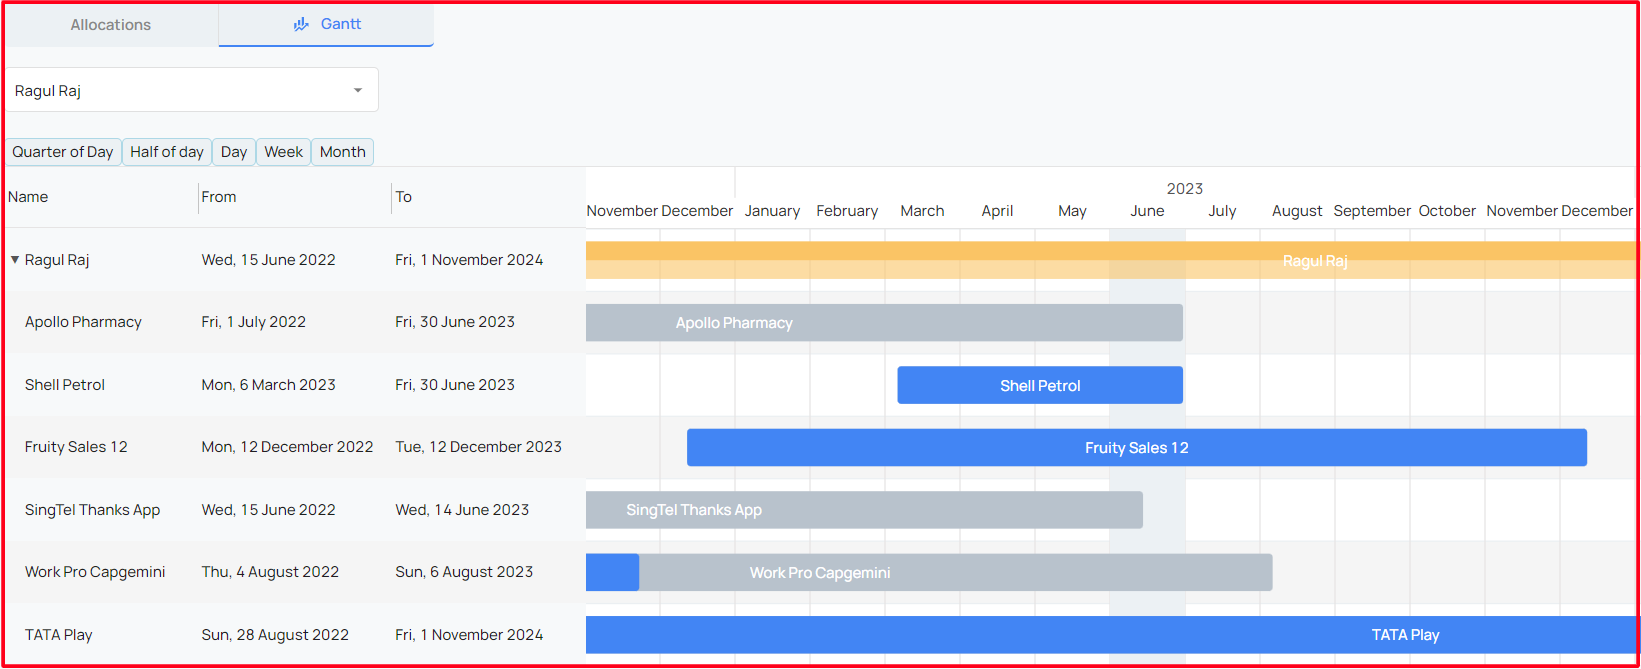Select the Fruity Sales 12 row name
This screenshot has width=1641, height=669.
76,447
